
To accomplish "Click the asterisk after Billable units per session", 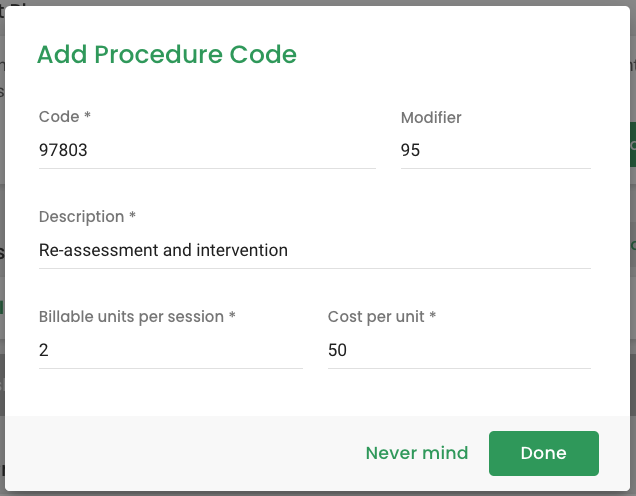I will tap(232, 315).
